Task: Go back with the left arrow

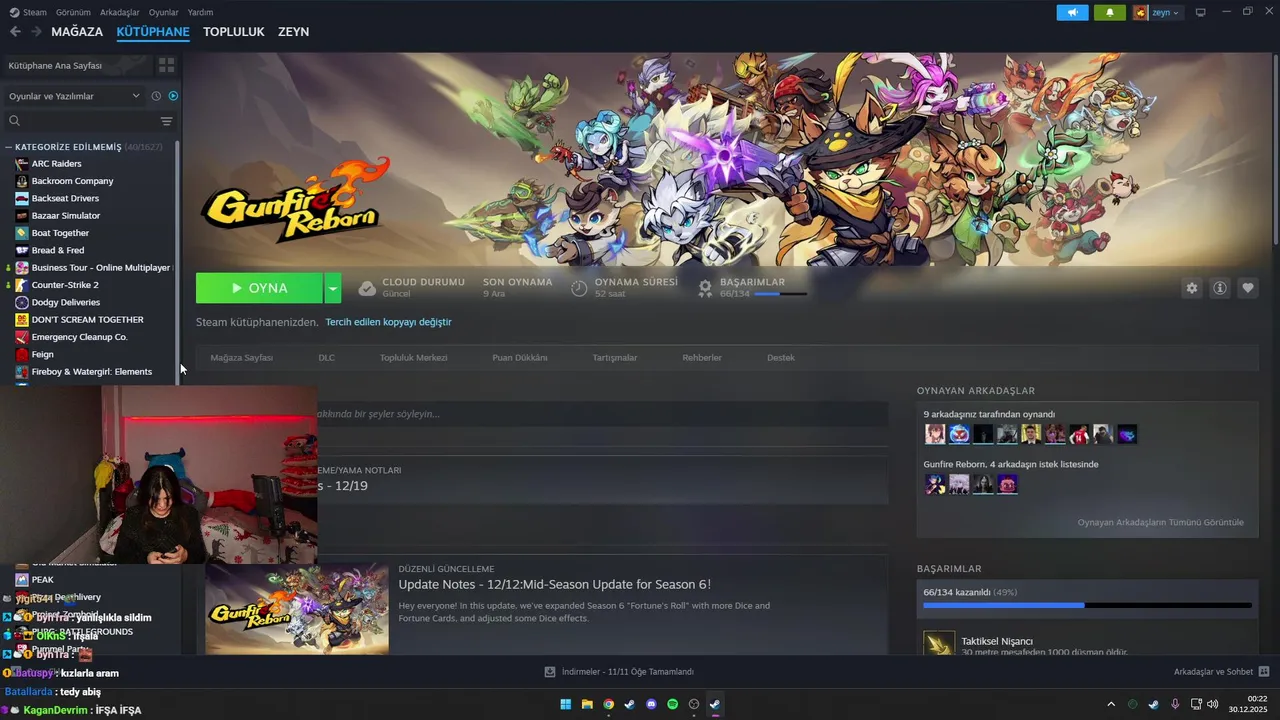Action: click(x=15, y=32)
